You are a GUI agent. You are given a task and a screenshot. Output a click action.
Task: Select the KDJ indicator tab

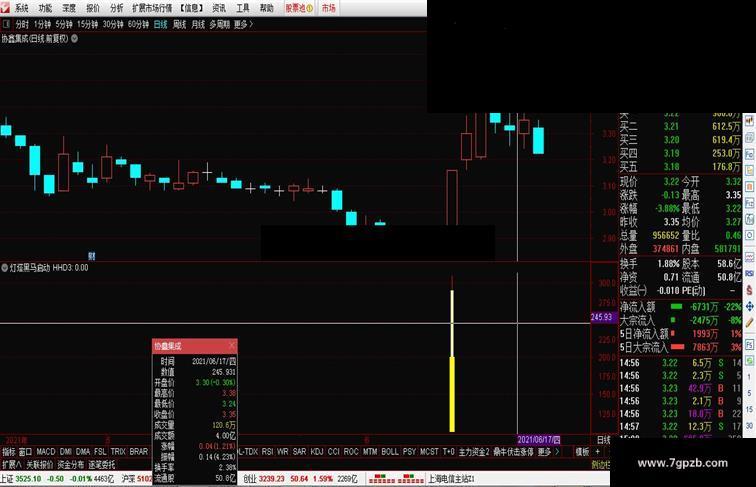tap(317, 452)
